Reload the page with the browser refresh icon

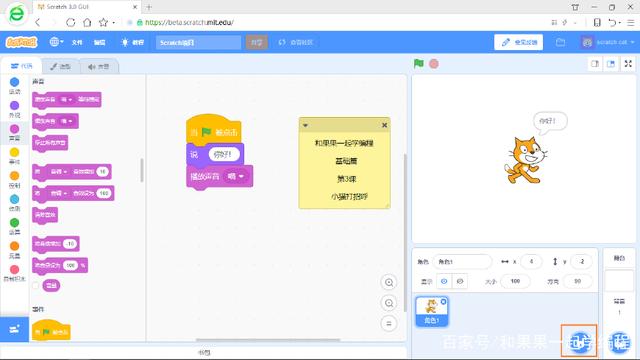71,22
